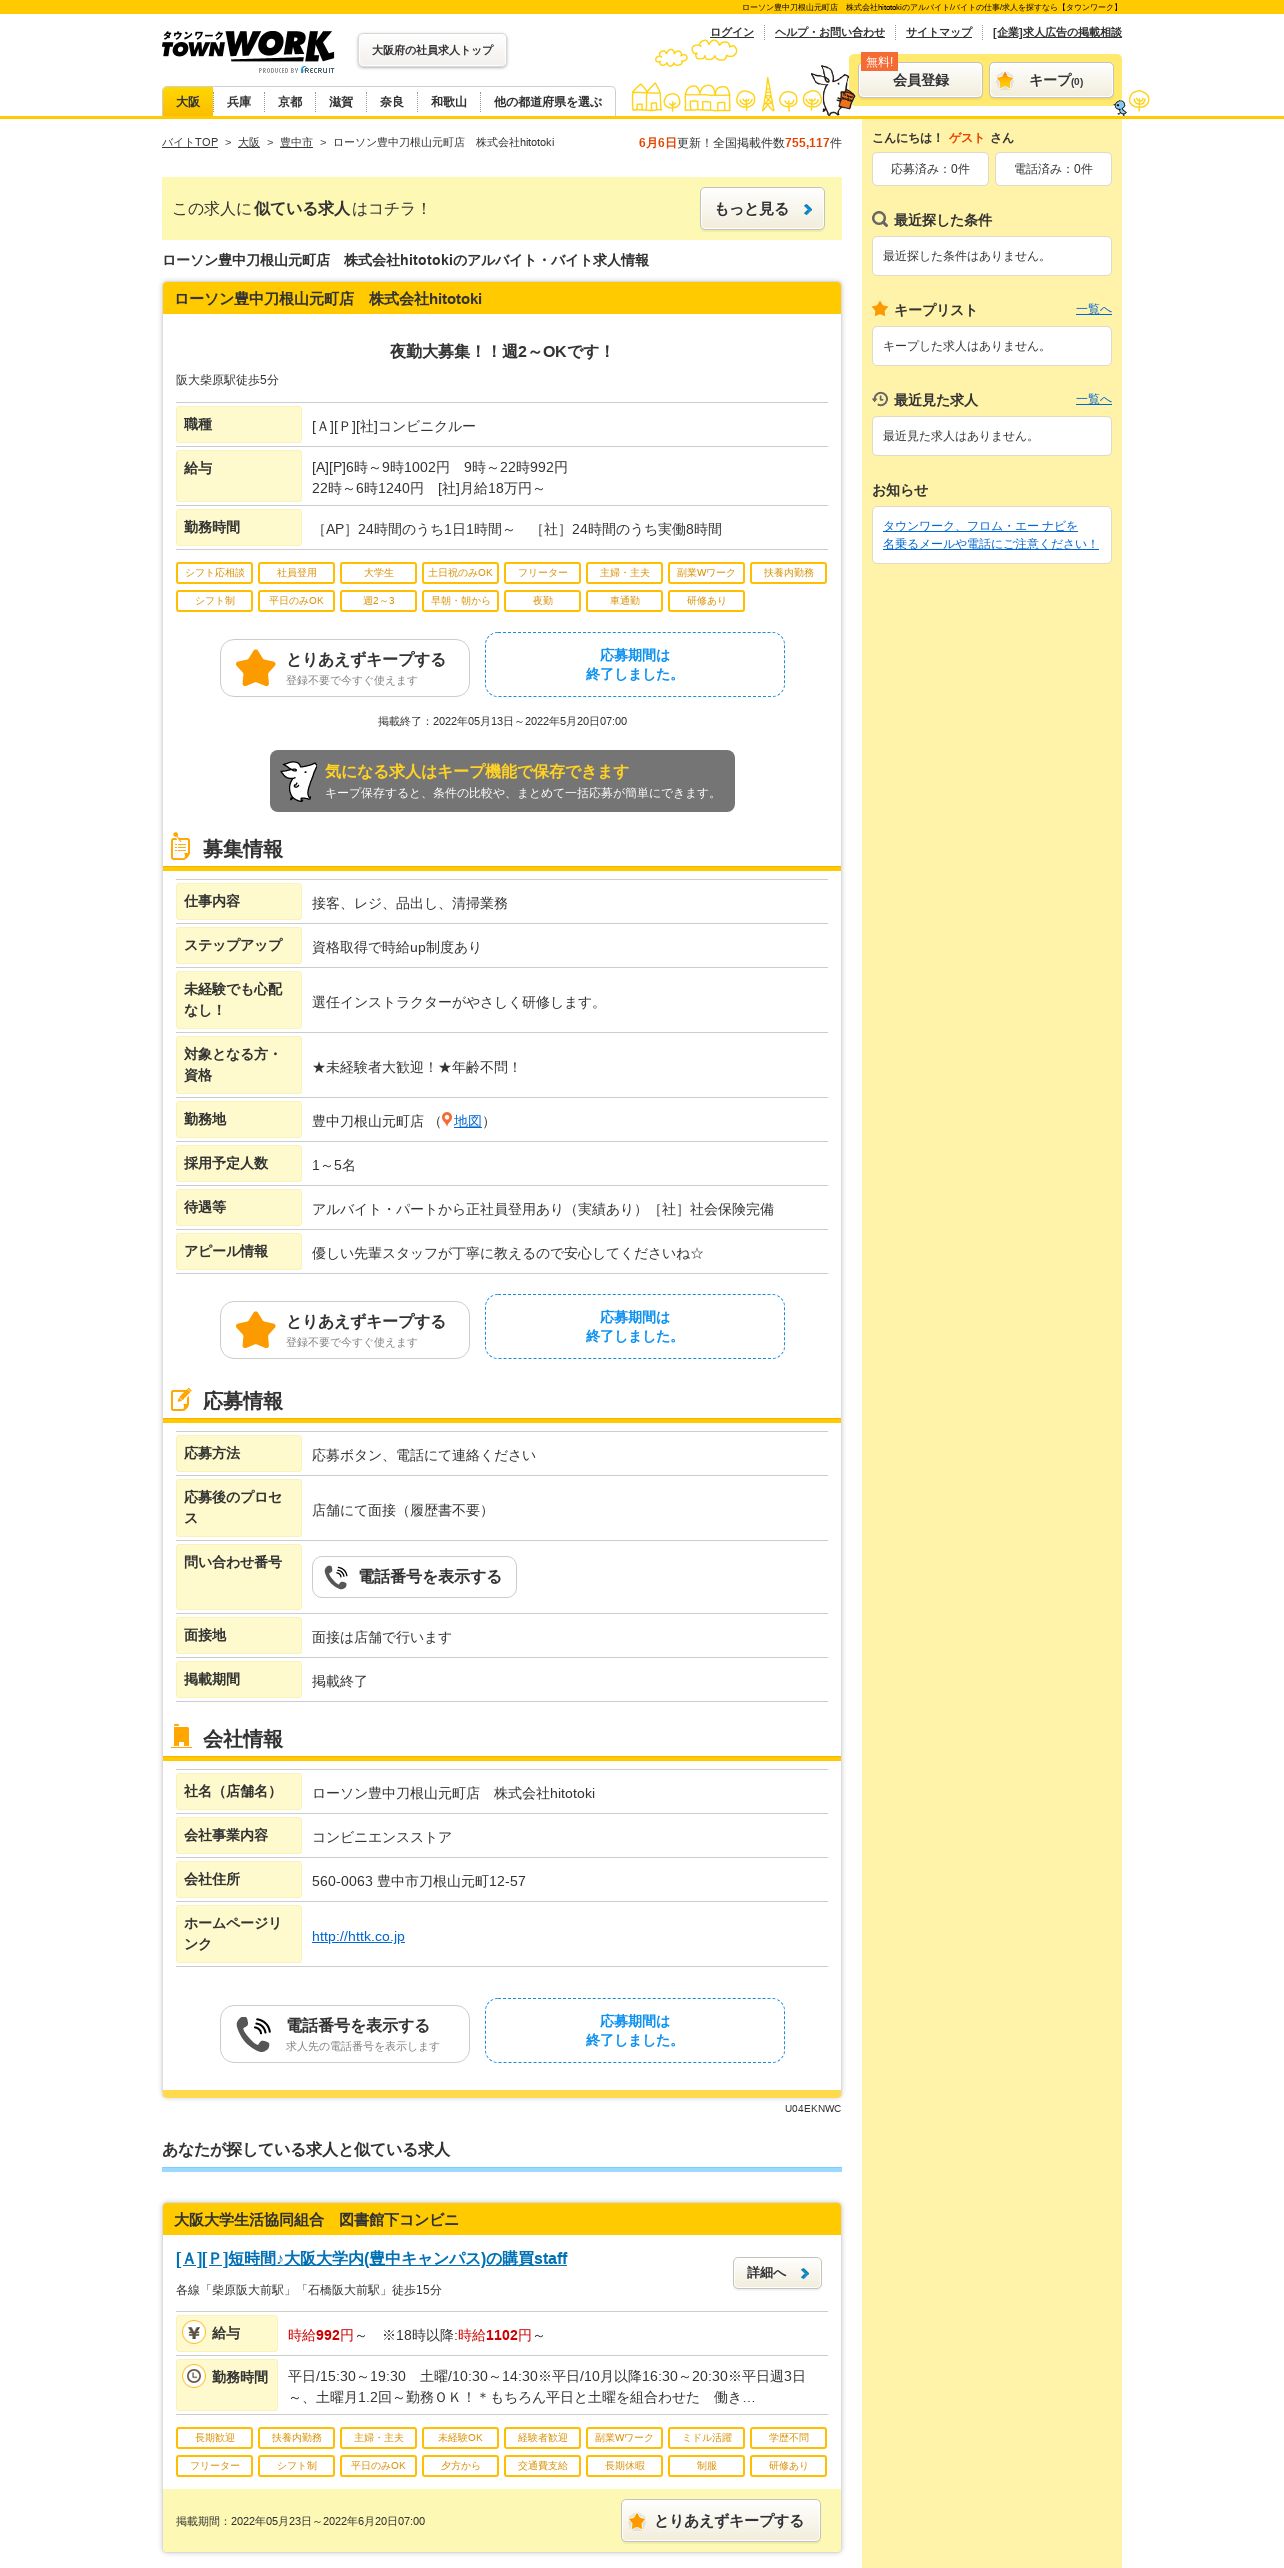The height and width of the screenshot is (2568, 1284).
Task: Click the 車通勤 tag
Action: coord(625,601)
